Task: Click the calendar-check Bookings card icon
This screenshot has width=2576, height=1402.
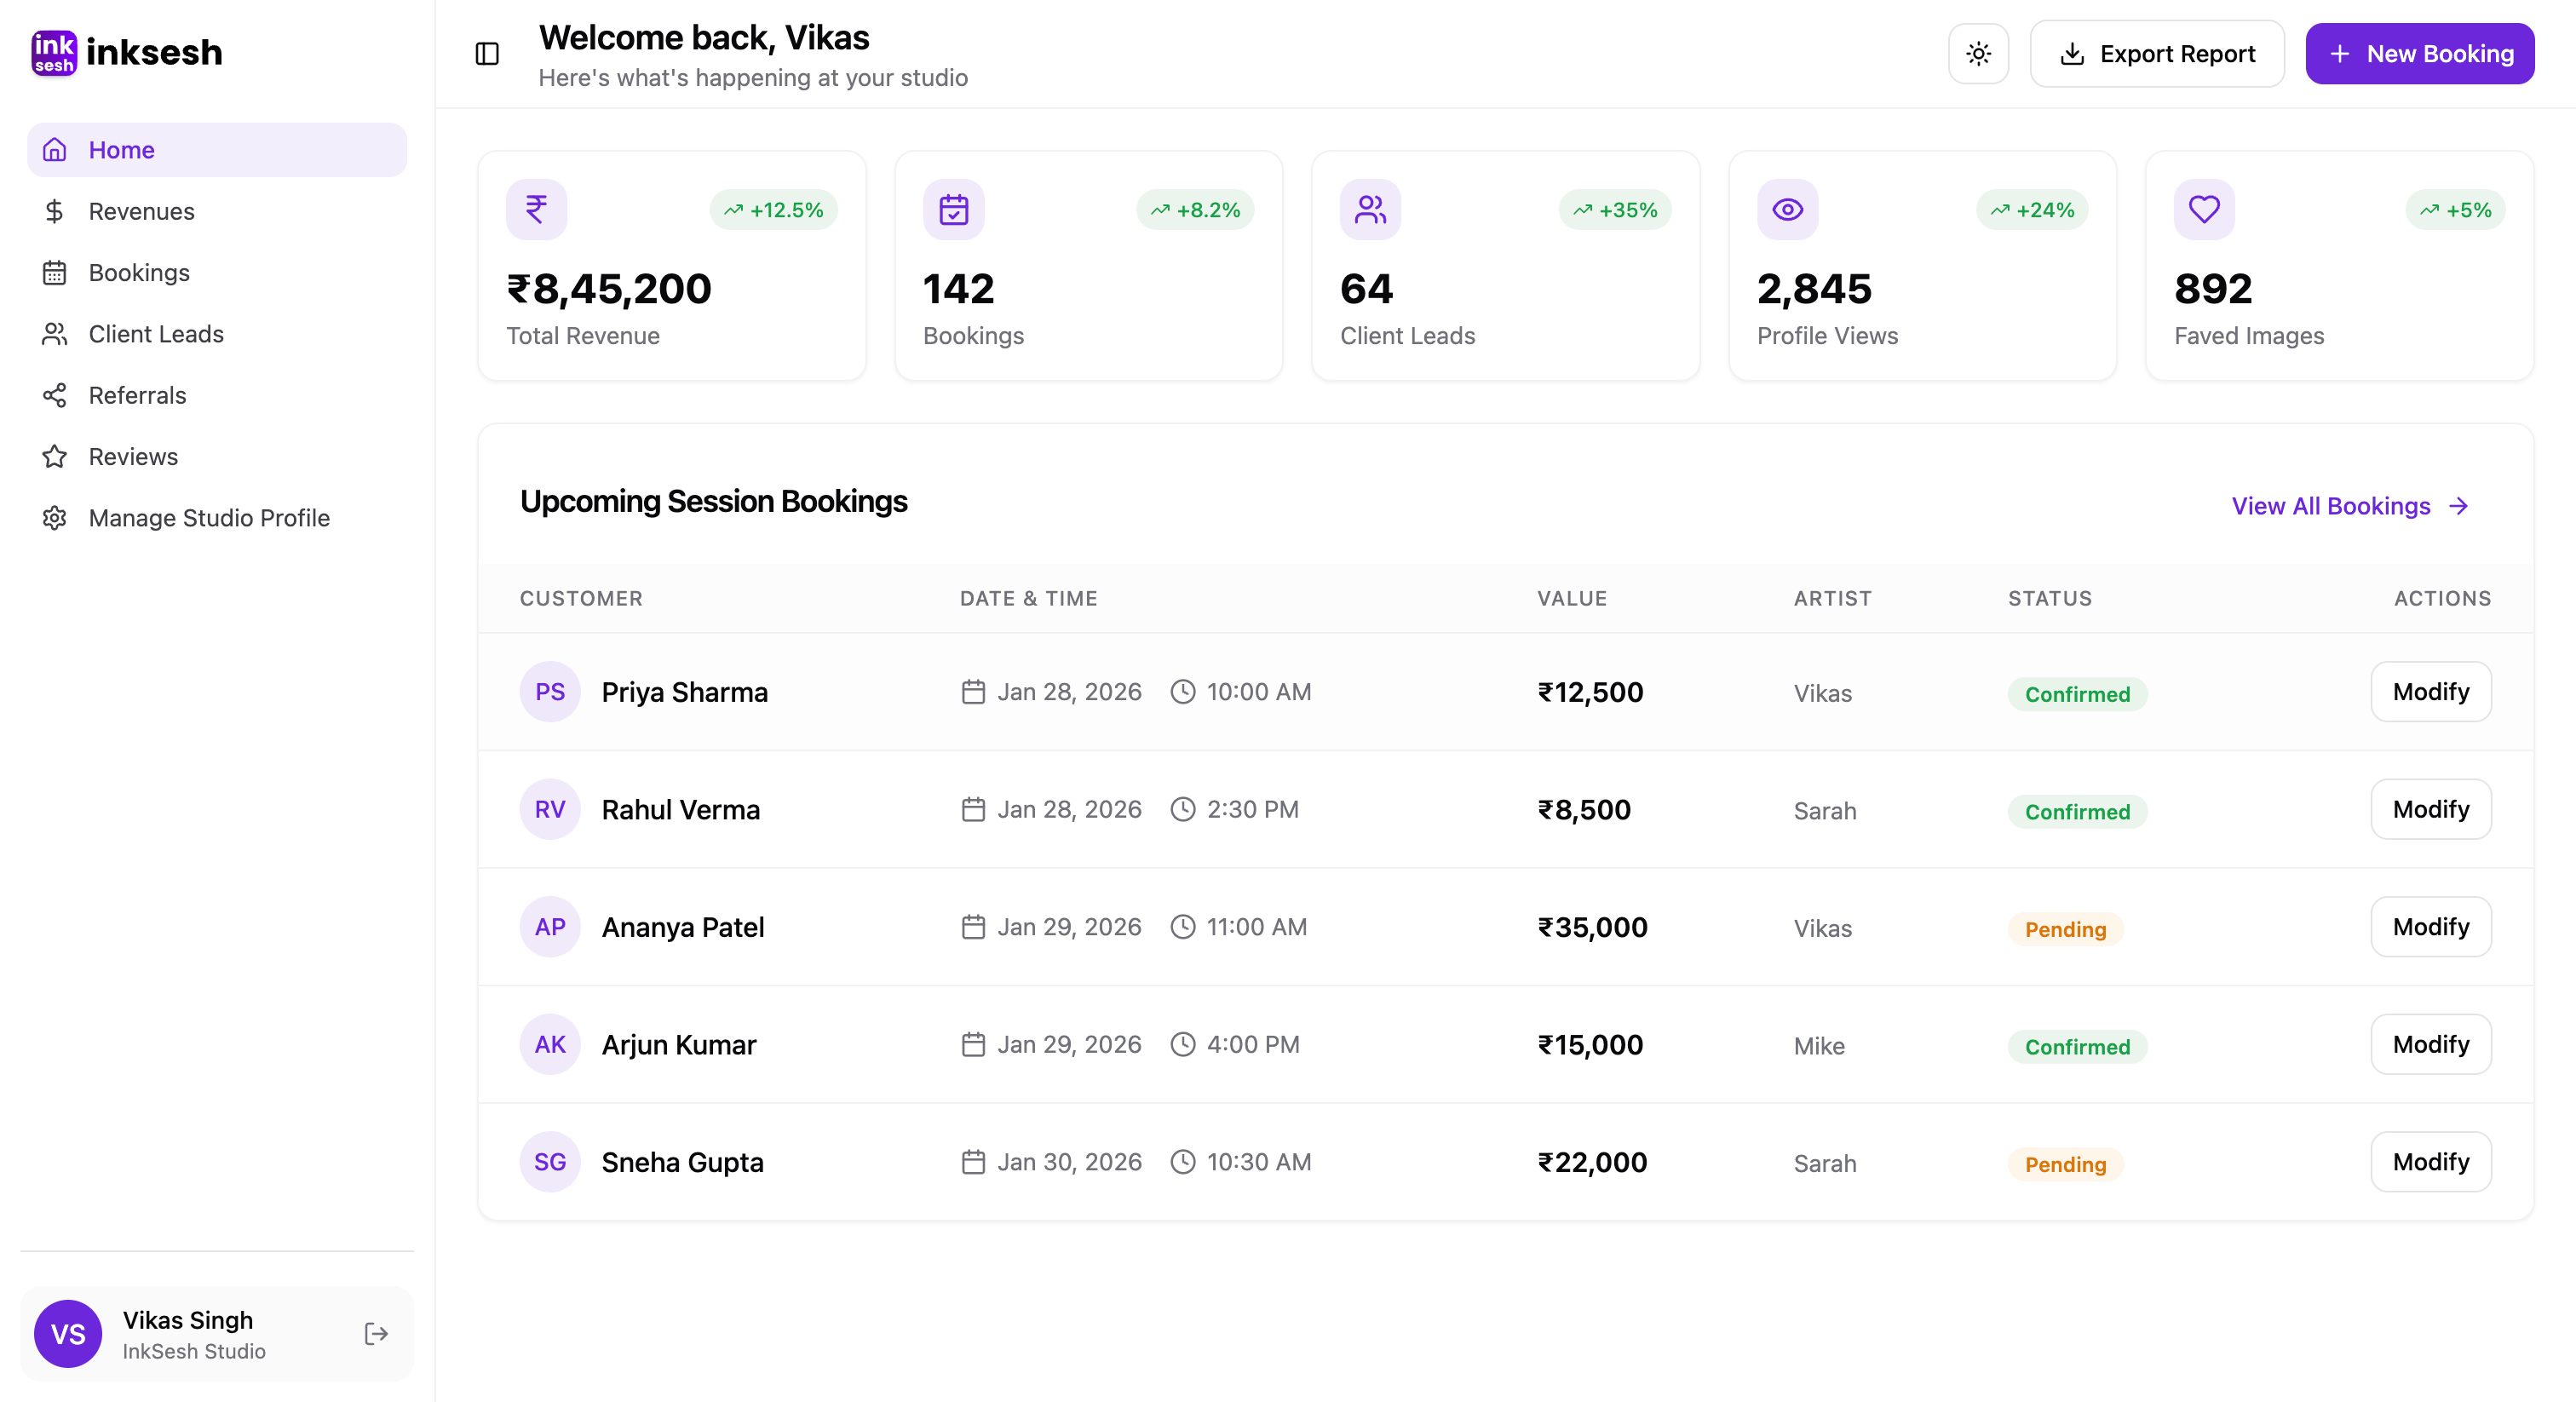Action: [x=953, y=209]
